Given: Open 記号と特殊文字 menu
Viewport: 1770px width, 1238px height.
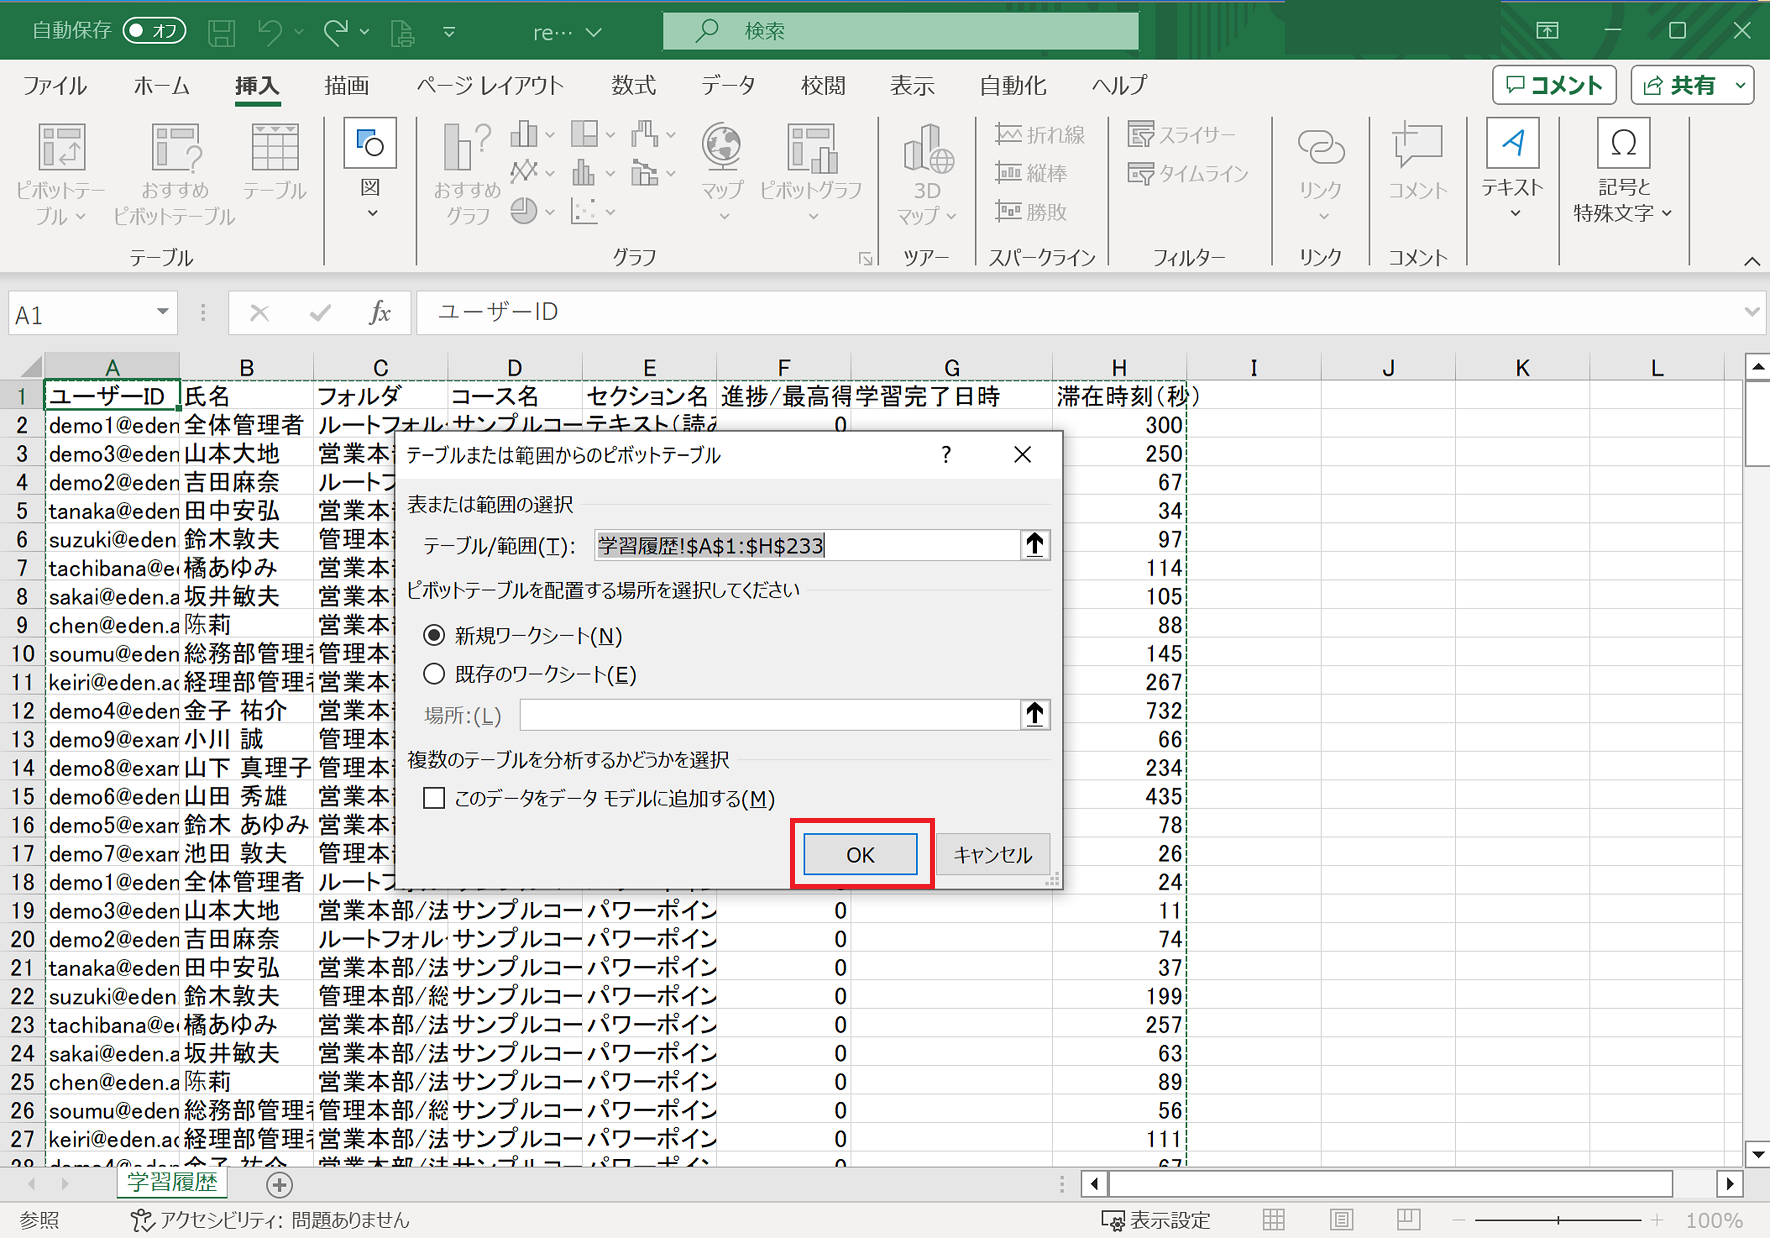Looking at the screenshot, I should click(x=1623, y=171).
